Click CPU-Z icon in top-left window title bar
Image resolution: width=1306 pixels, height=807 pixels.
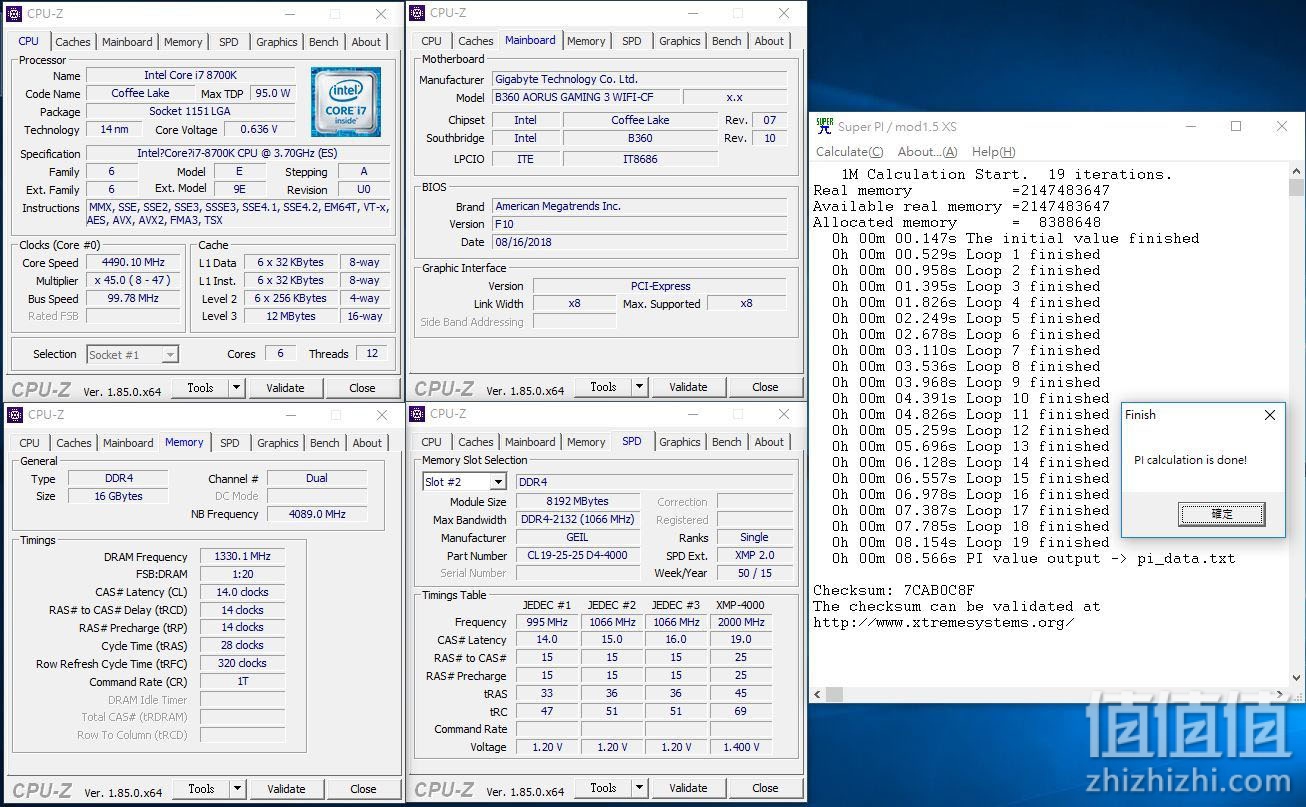click(15, 14)
